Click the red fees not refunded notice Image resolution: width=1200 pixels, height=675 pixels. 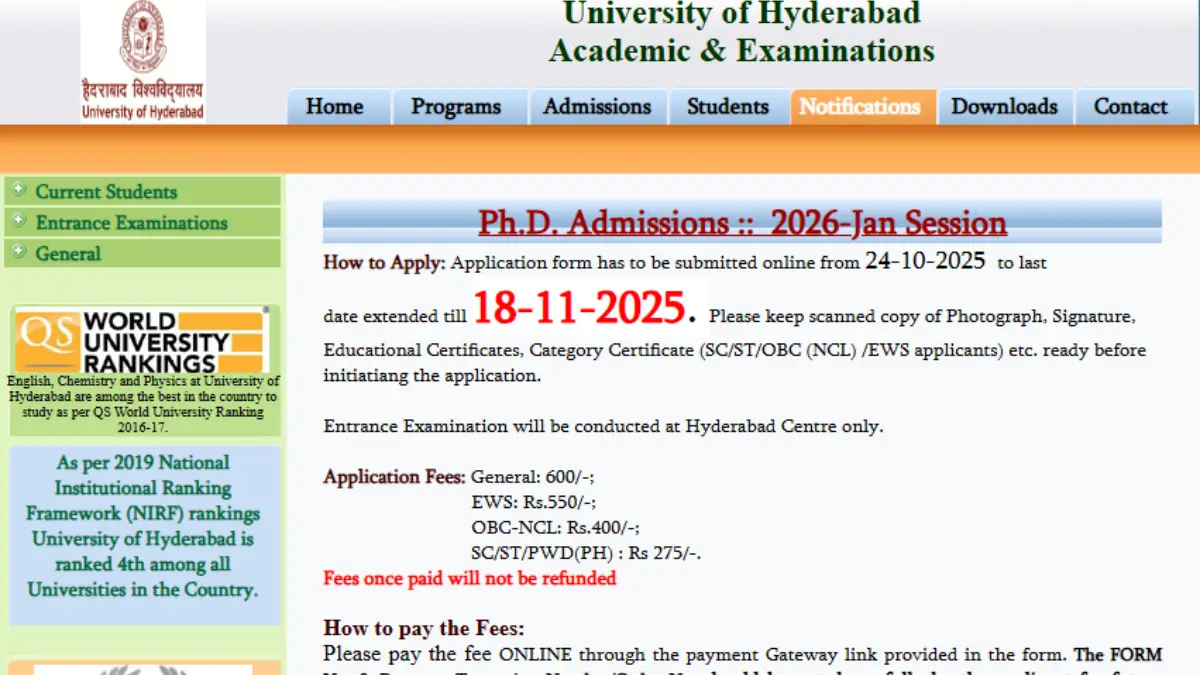[x=469, y=578]
